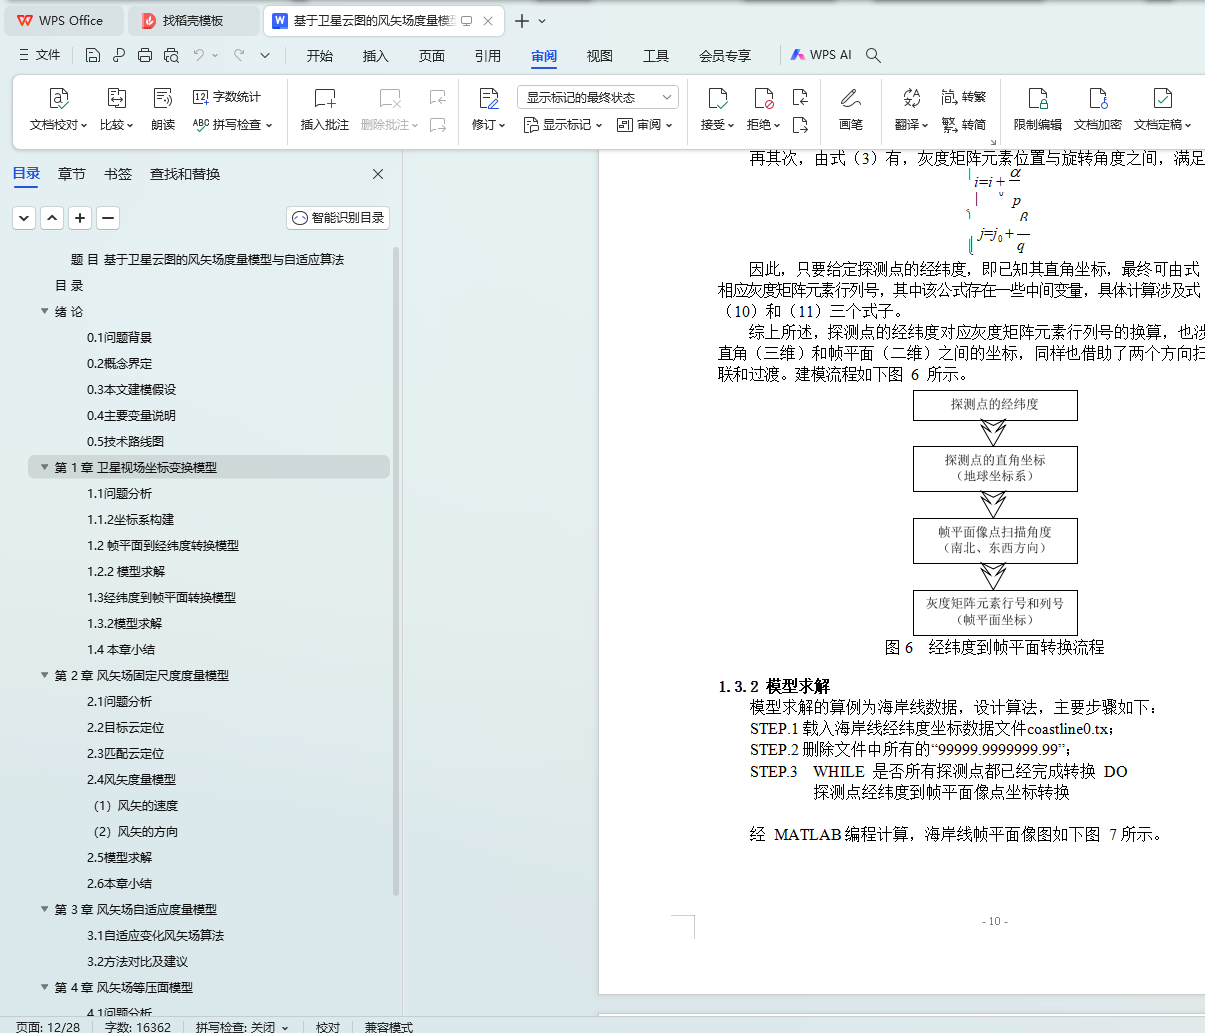Jump to the previous revision (arrow over page)
Image resolution: width=1205 pixels, height=1033 pixels.
pyautogui.click(x=800, y=97)
